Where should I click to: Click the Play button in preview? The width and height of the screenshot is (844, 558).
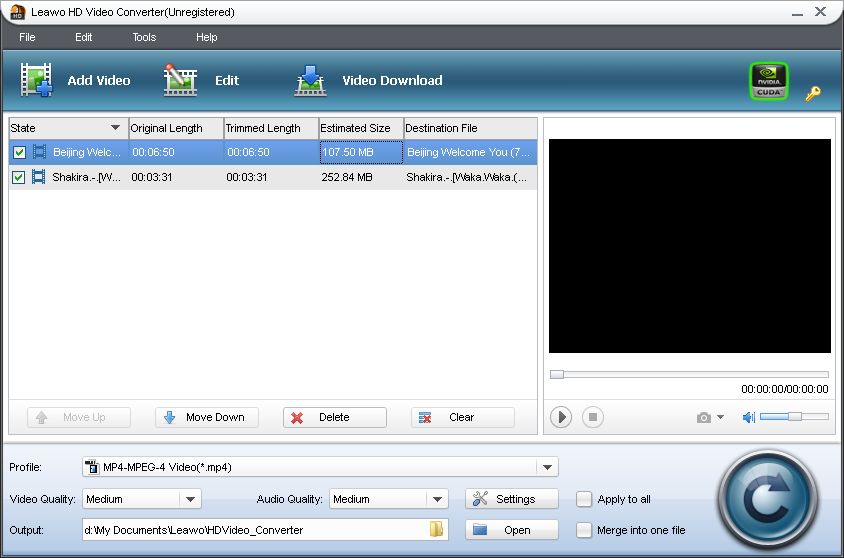pos(560,417)
